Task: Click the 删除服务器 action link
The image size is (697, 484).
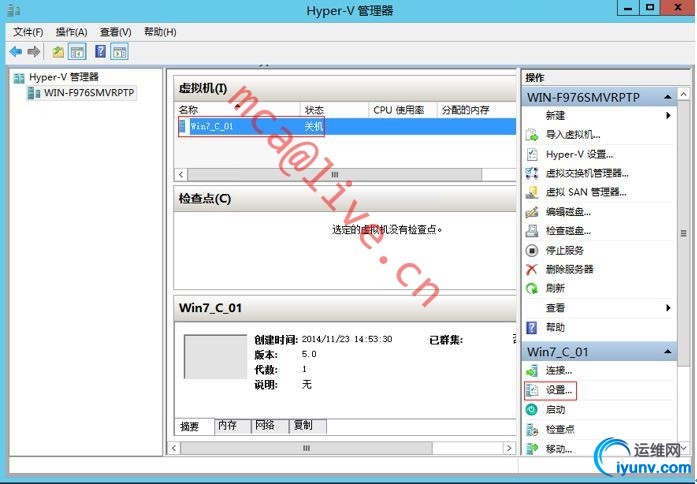Action: pos(569,269)
